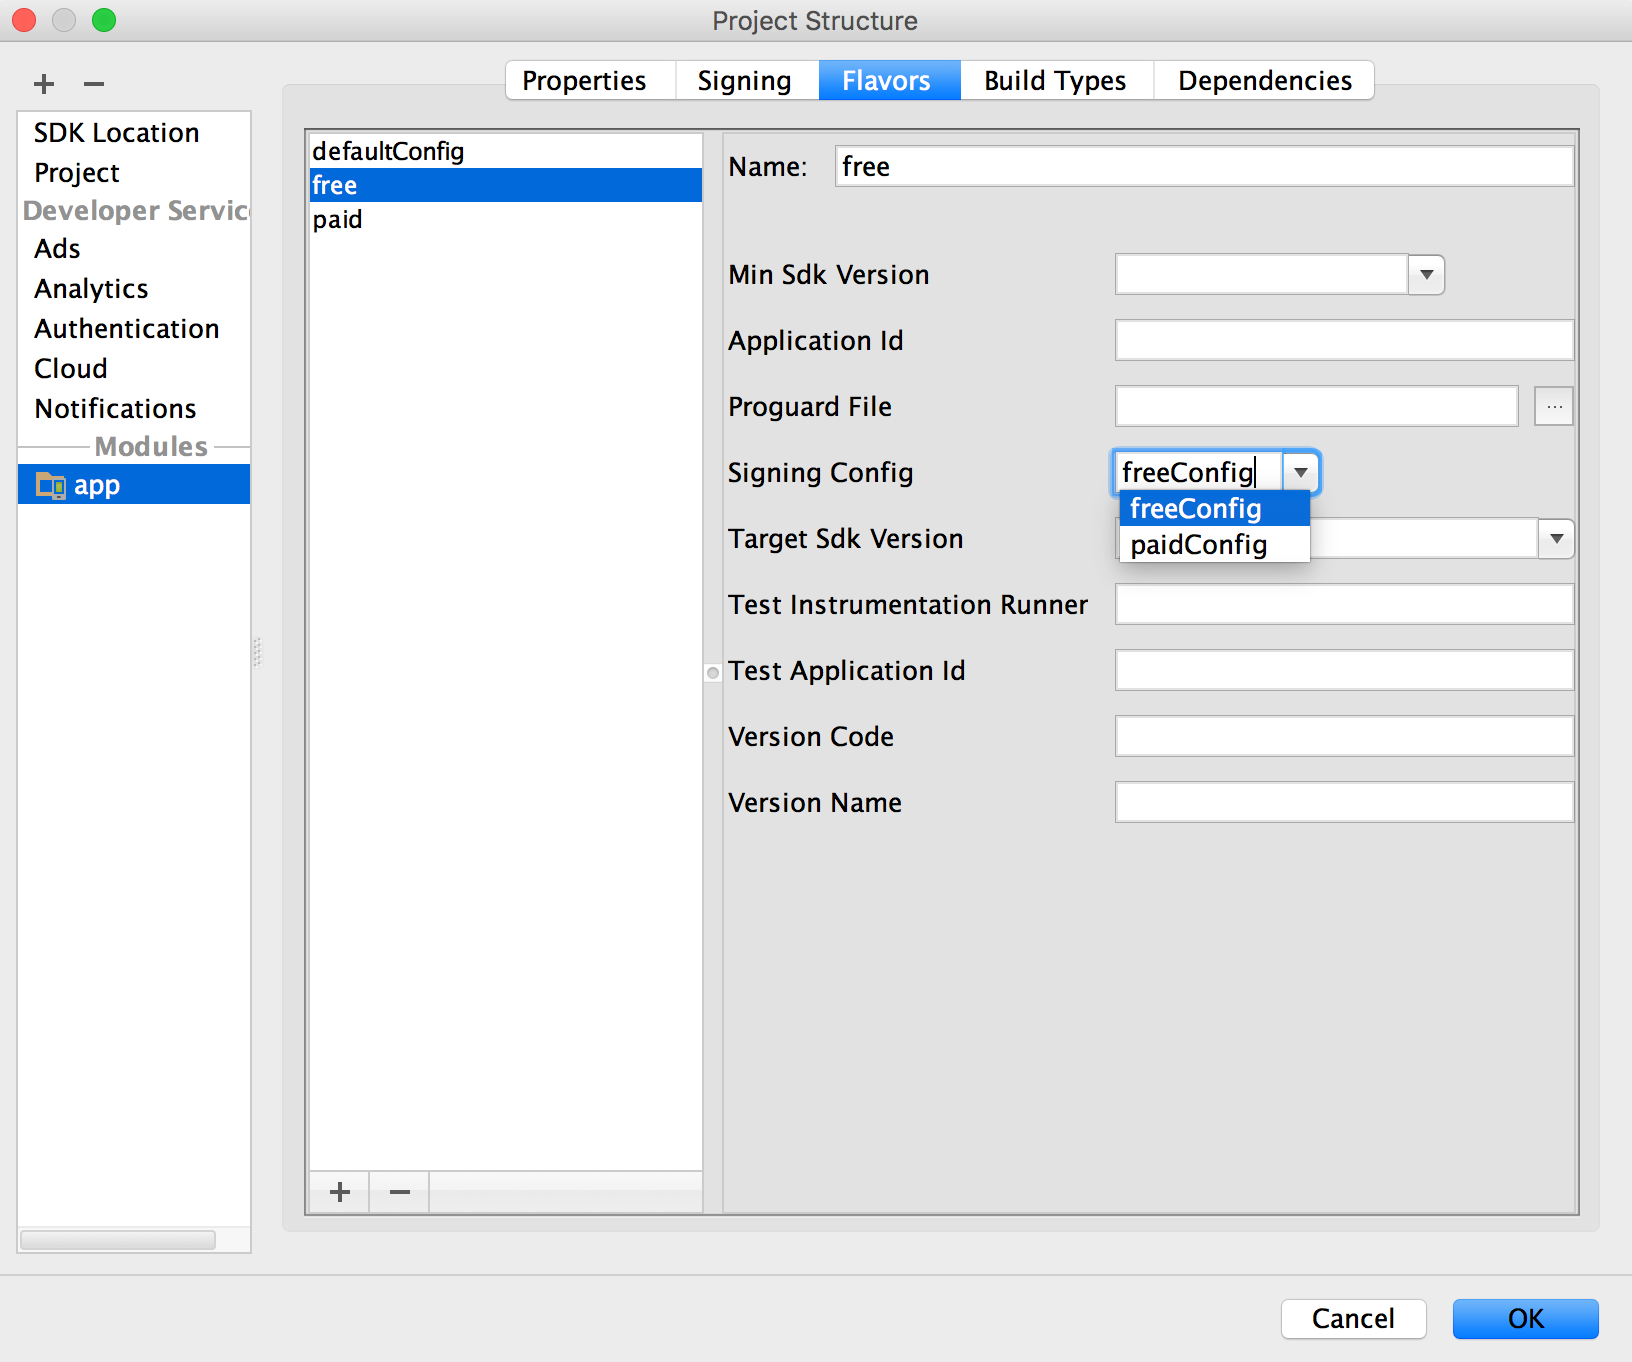This screenshot has width=1632, height=1362.
Task: Remove the selected flavor with minus button
Action: (x=400, y=1192)
